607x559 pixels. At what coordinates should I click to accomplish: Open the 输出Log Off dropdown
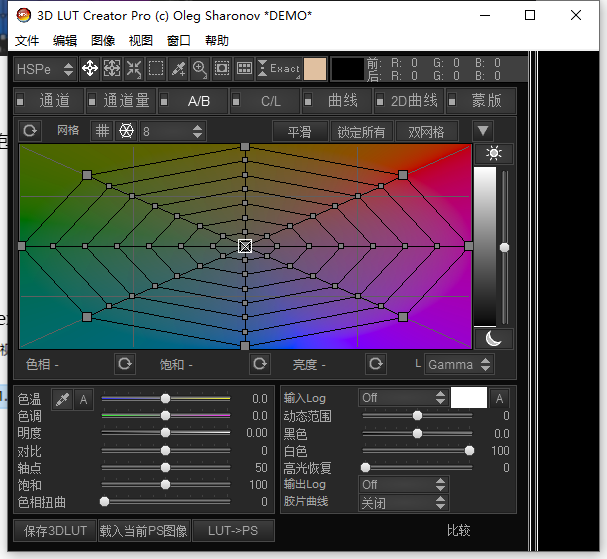coord(403,484)
